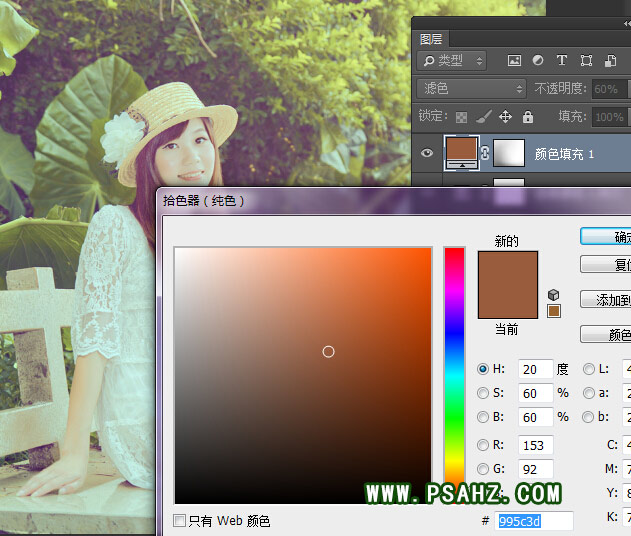Open the 不透明度 opacity field dropdown
The width and height of the screenshot is (631, 536).
(x=626, y=89)
